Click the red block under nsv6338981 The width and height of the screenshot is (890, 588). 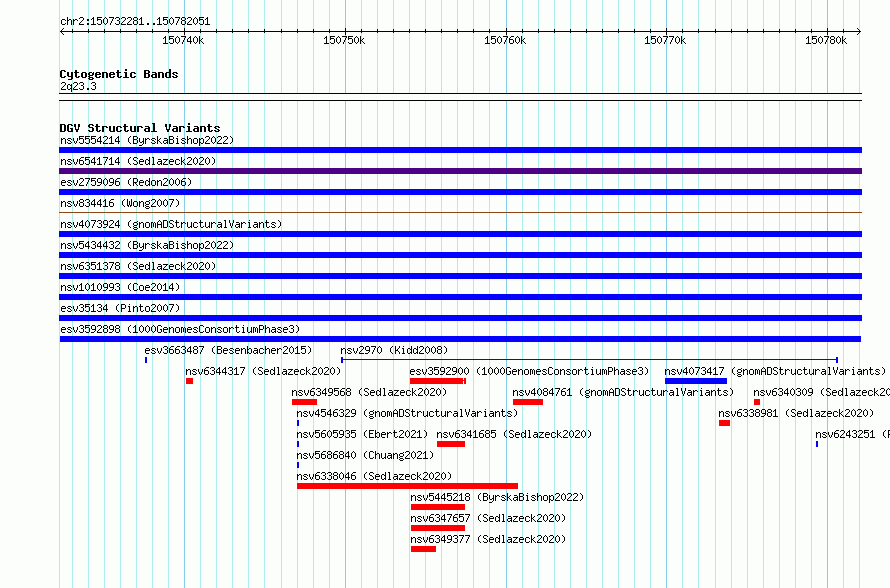pos(724,423)
